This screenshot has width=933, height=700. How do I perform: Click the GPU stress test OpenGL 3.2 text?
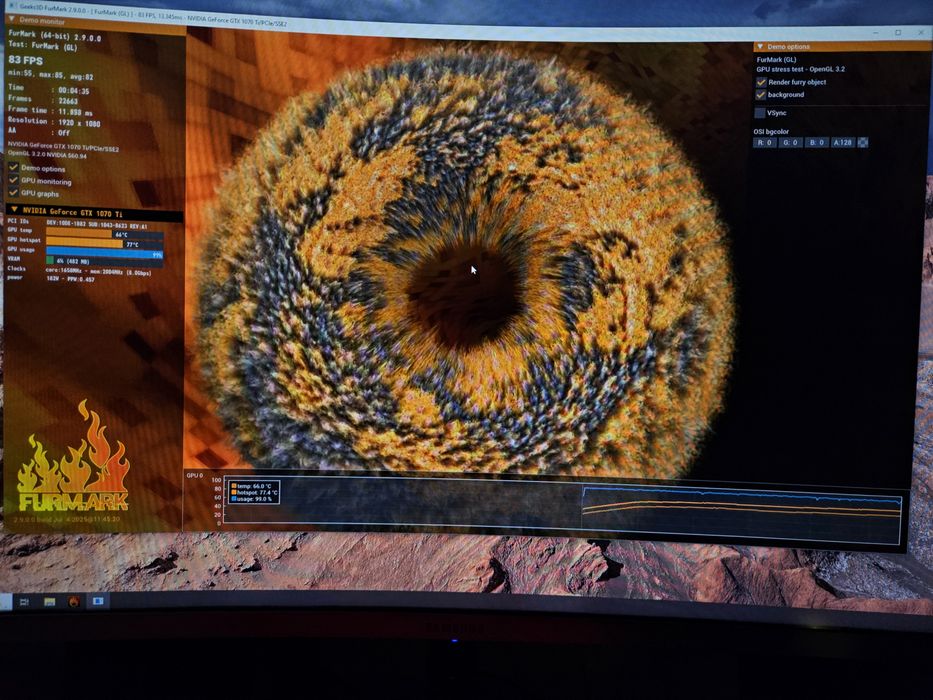(x=800, y=69)
